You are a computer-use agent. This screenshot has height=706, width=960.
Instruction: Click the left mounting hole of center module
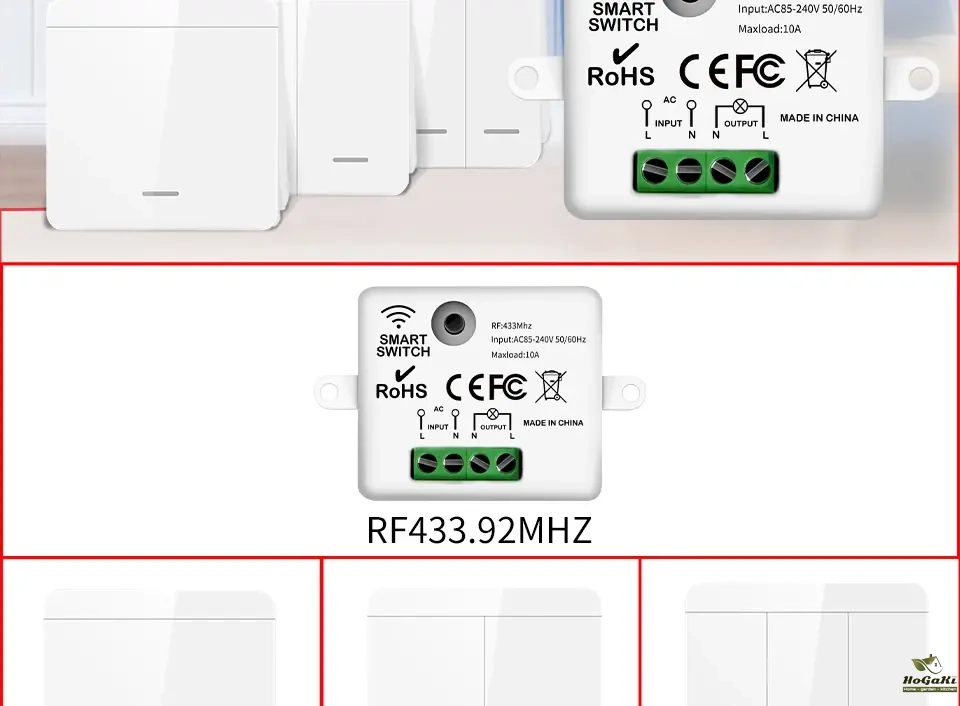coord(329,392)
